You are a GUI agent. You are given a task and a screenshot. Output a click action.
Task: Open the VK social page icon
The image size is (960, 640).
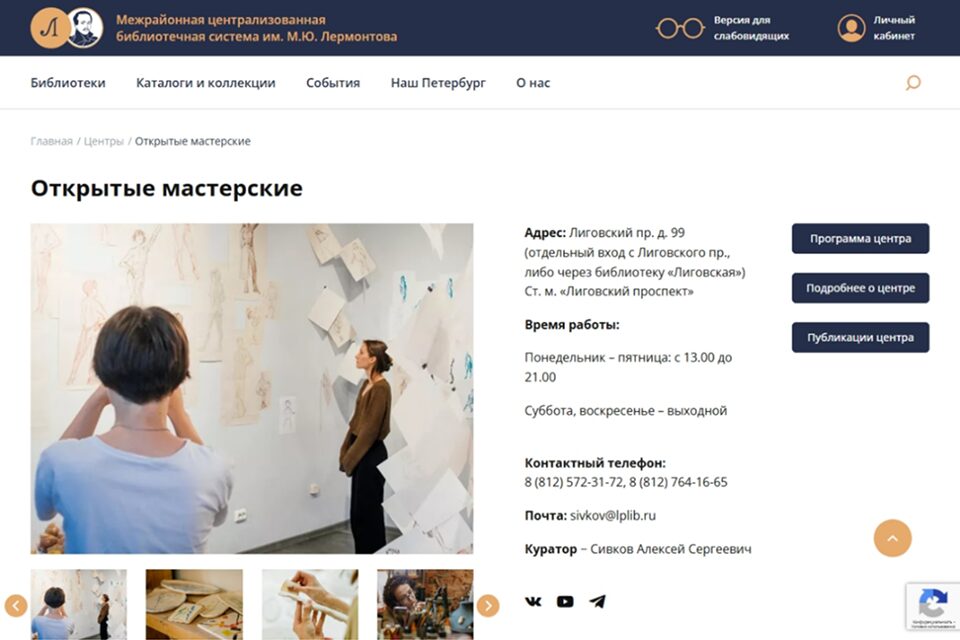(533, 601)
